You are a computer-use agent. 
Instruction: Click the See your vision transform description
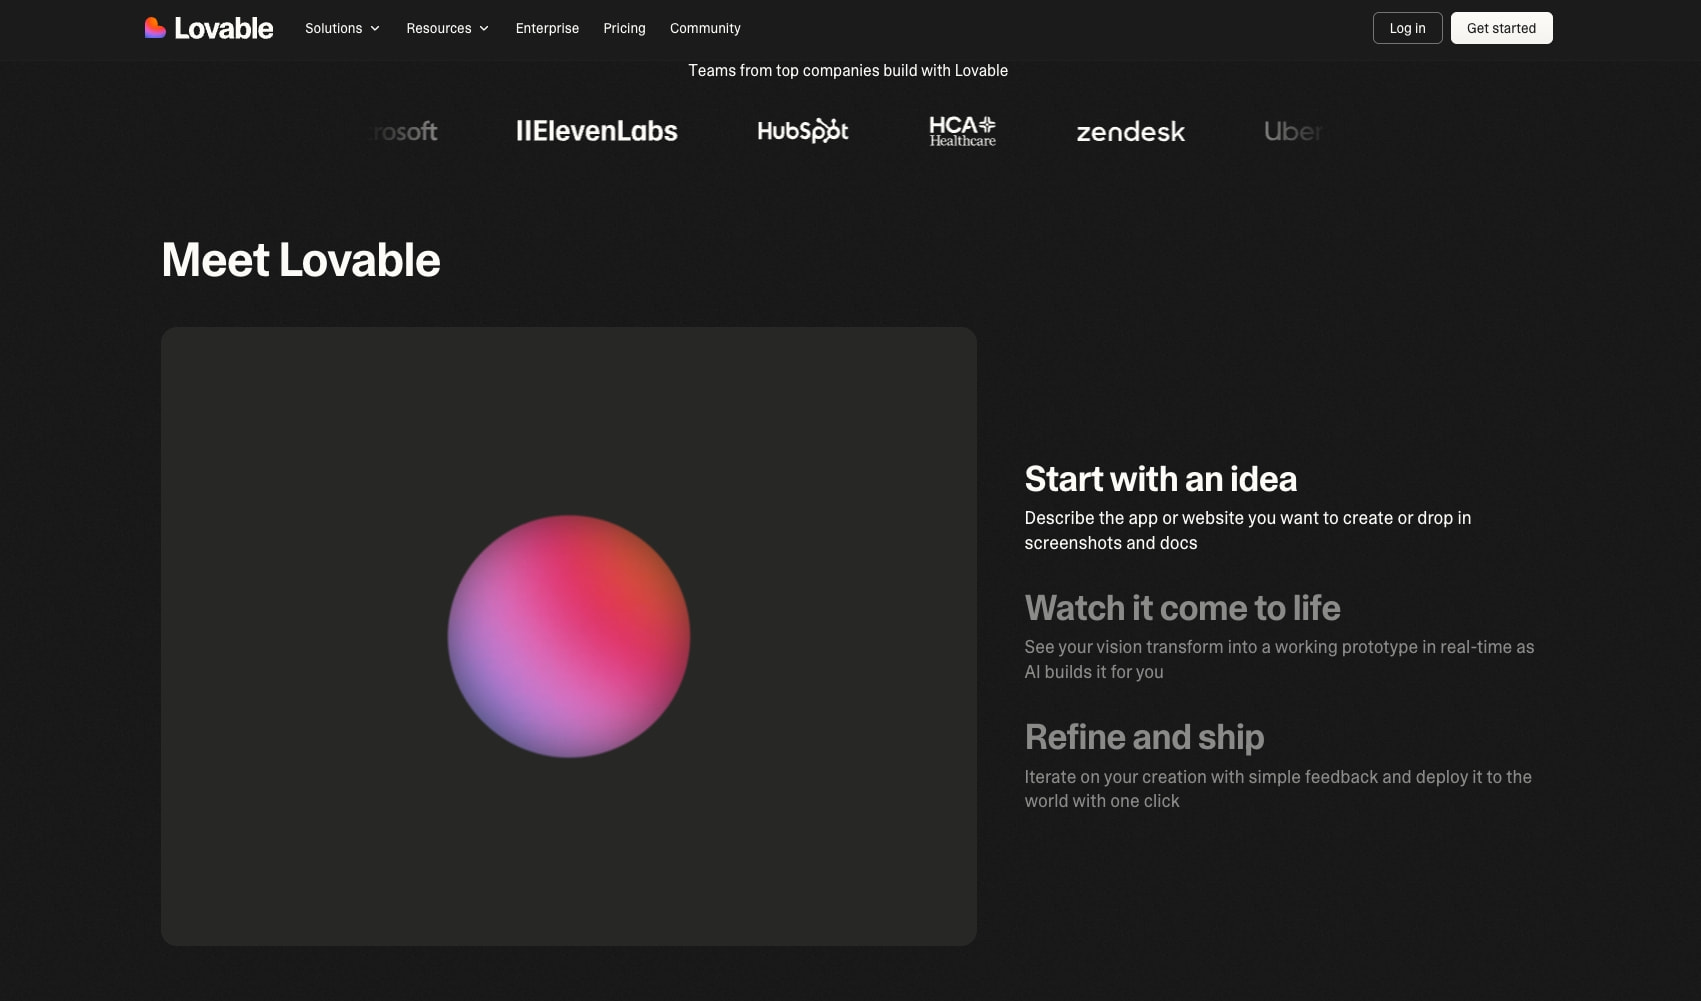coord(1279,659)
